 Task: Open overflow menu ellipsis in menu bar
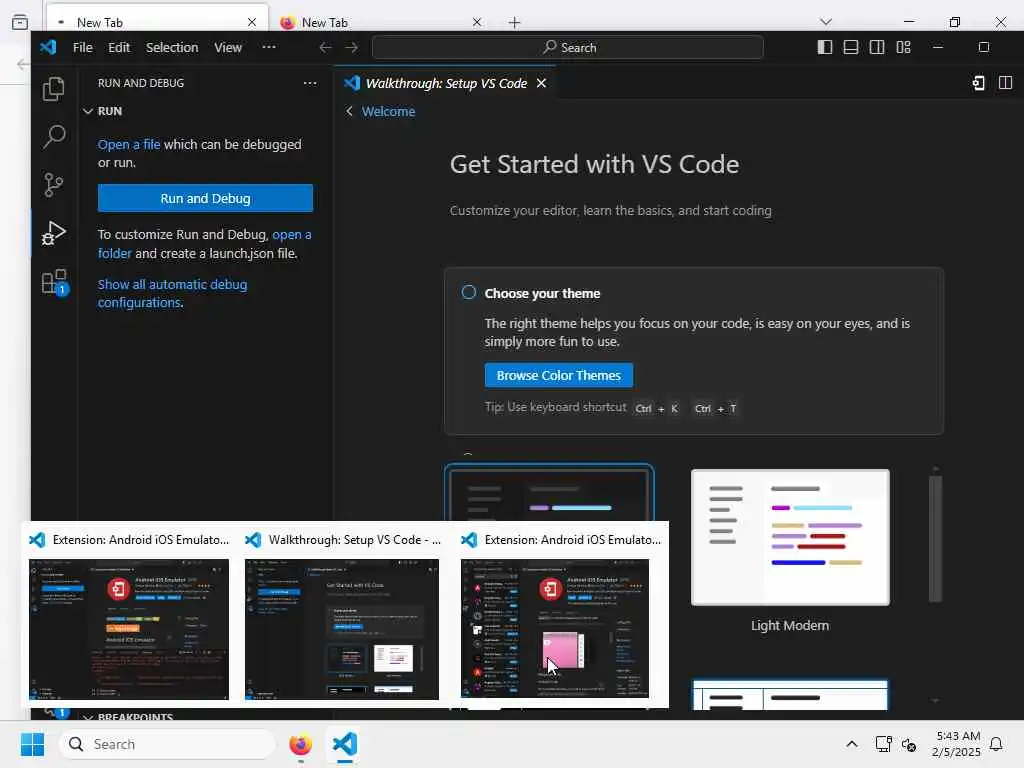tap(269, 47)
